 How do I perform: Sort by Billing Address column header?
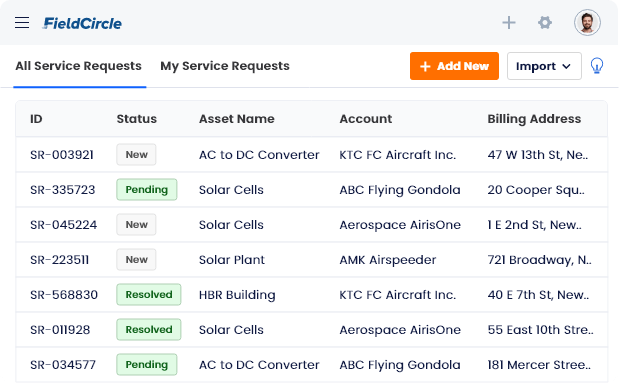pos(534,119)
